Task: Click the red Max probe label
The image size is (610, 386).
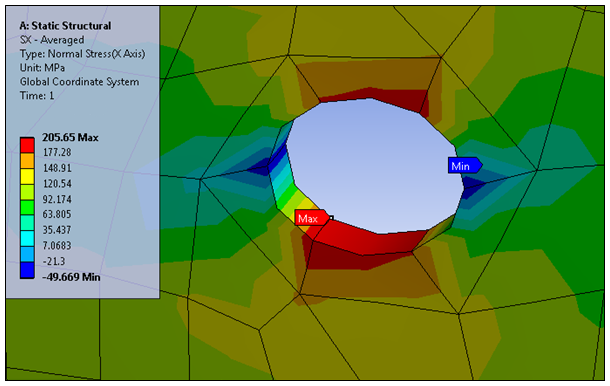Action: (312, 218)
